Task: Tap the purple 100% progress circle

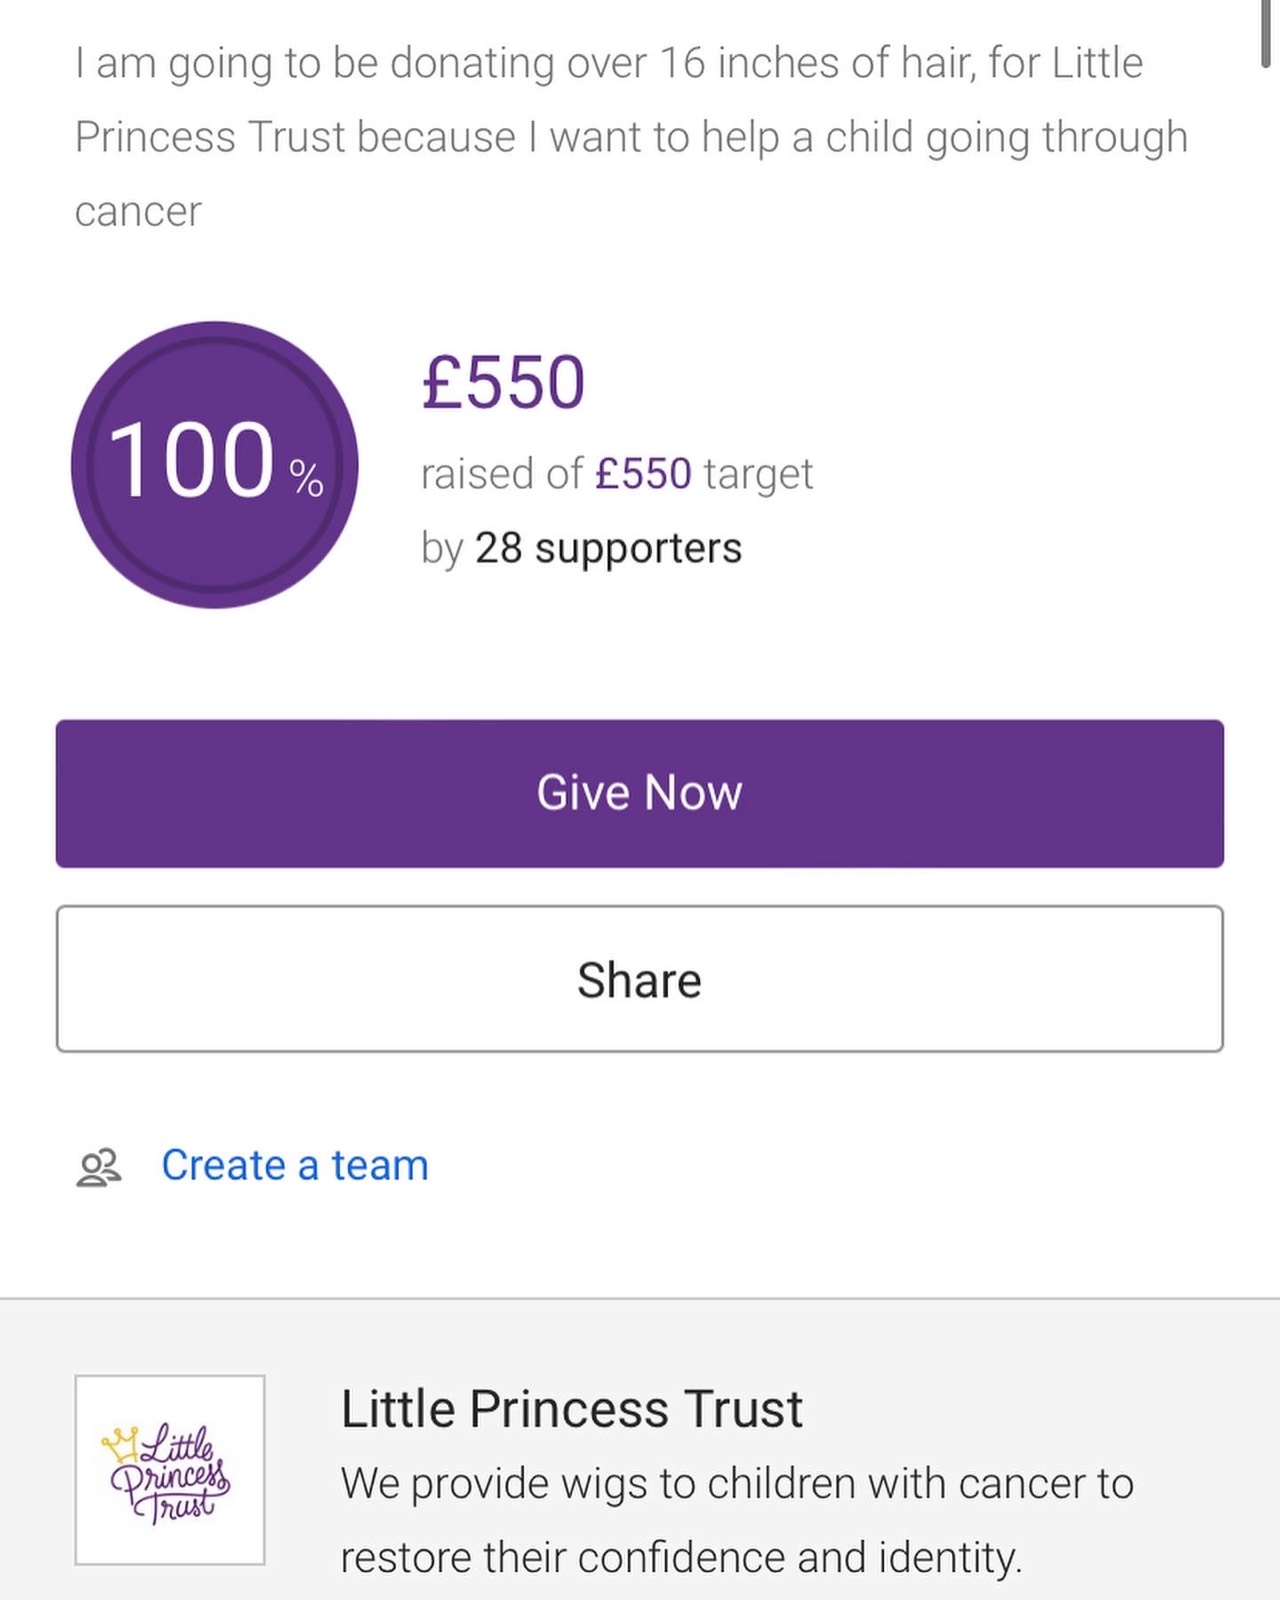Action: [214, 464]
